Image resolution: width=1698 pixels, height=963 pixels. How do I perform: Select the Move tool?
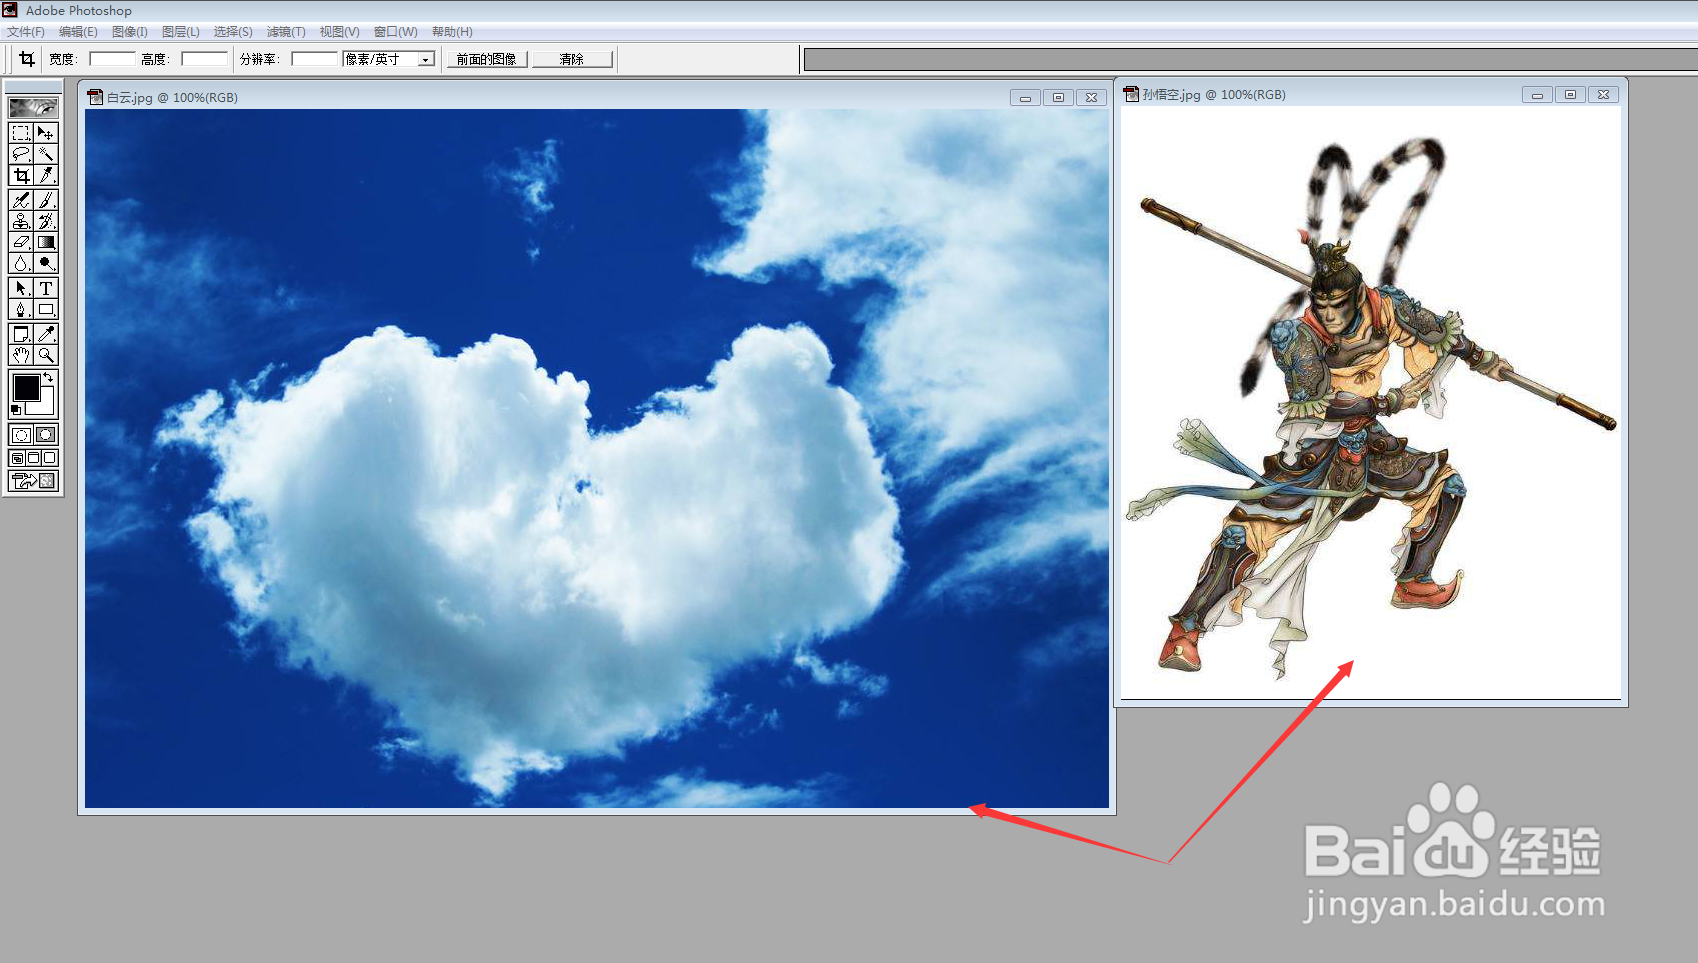46,133
